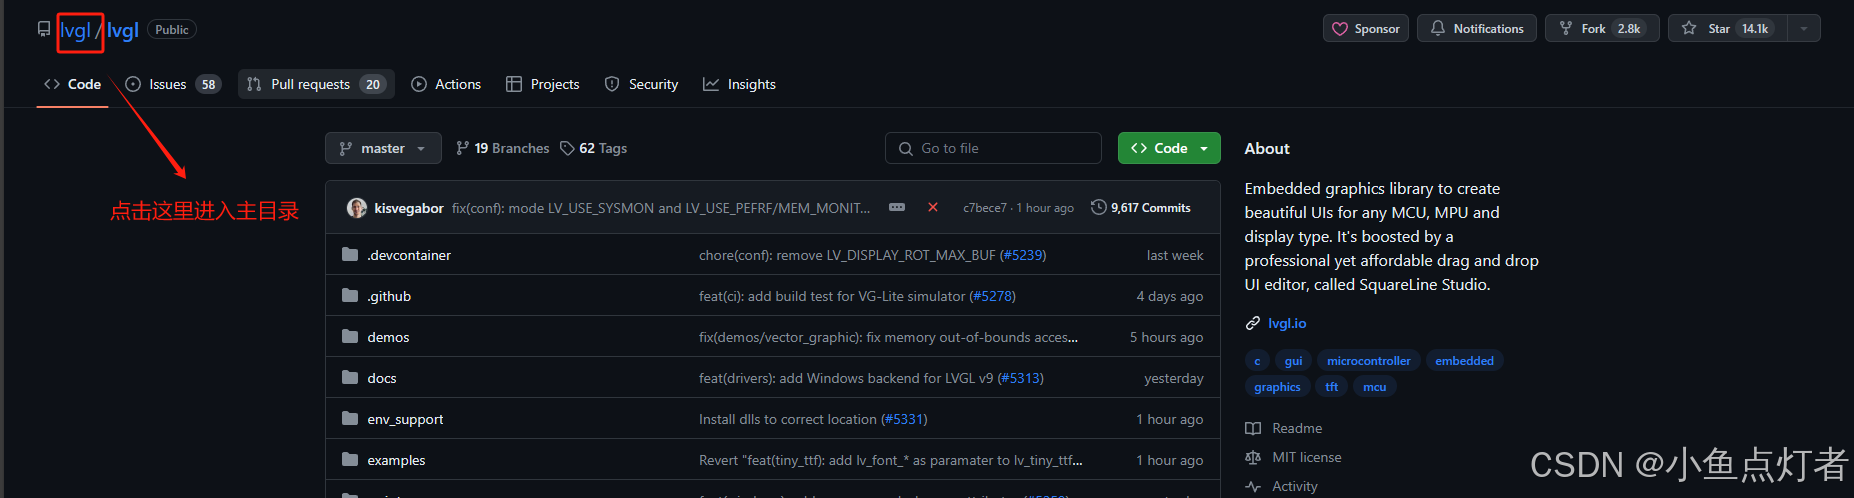Screen dimensions: 1854x498
Task: Open the Issues tab
Action: pyautogui.click(x=173, y=84)
